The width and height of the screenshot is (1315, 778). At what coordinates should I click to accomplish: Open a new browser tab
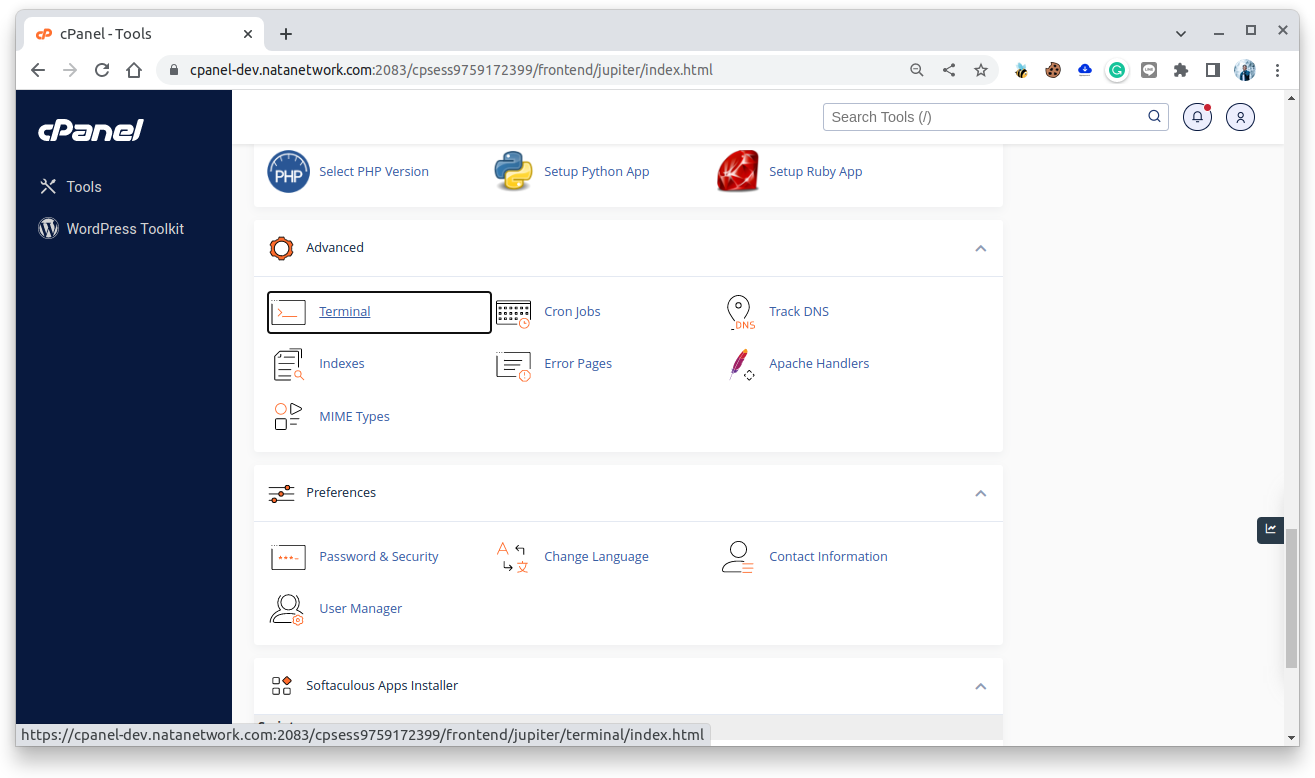click(x=286, y=34)
